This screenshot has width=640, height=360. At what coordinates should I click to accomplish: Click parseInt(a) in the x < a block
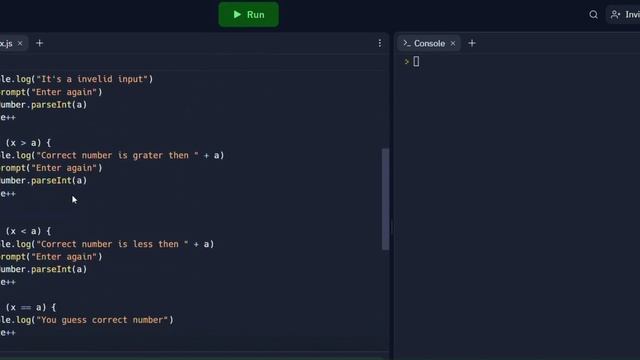point(59,269)
